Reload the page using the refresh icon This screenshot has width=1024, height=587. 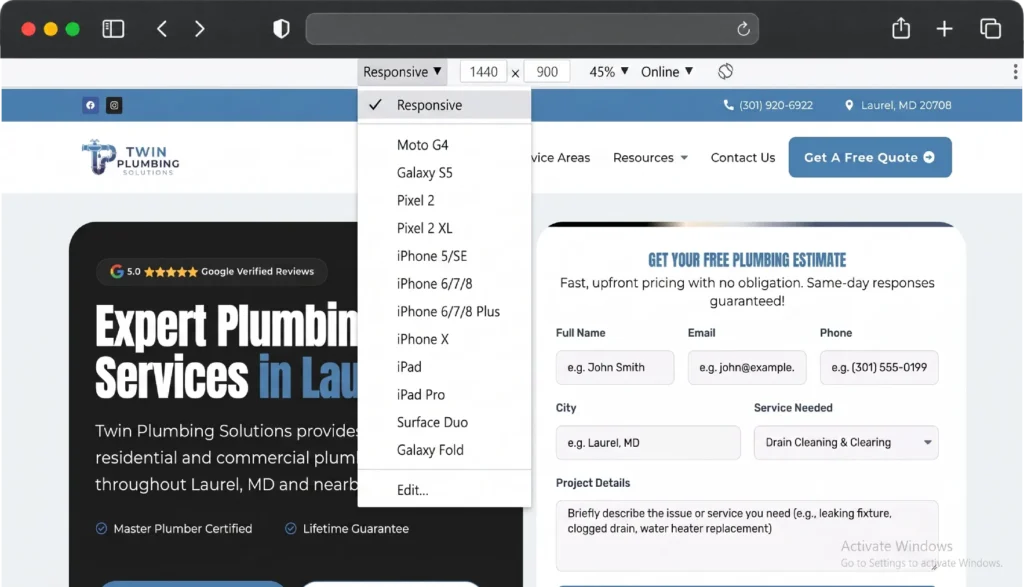coord(743,29)
